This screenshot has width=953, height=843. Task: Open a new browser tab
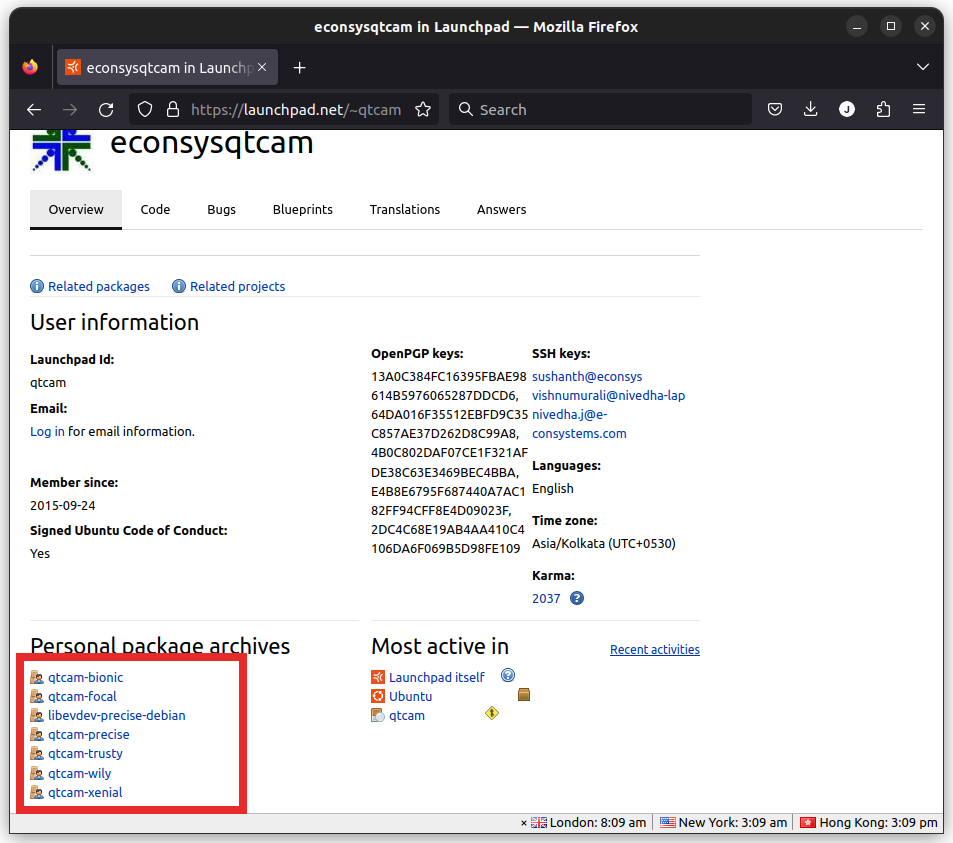299,67
